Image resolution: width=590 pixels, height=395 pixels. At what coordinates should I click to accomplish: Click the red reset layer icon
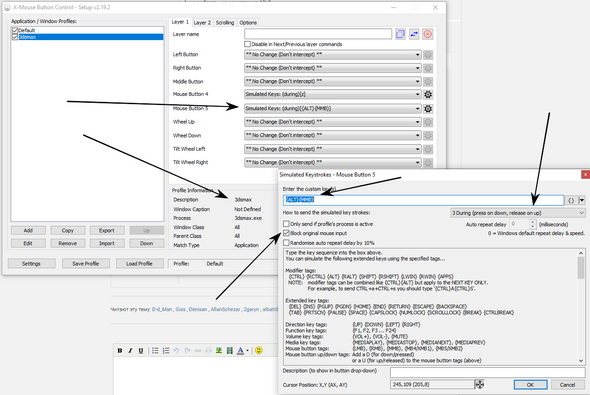[427, 34]
